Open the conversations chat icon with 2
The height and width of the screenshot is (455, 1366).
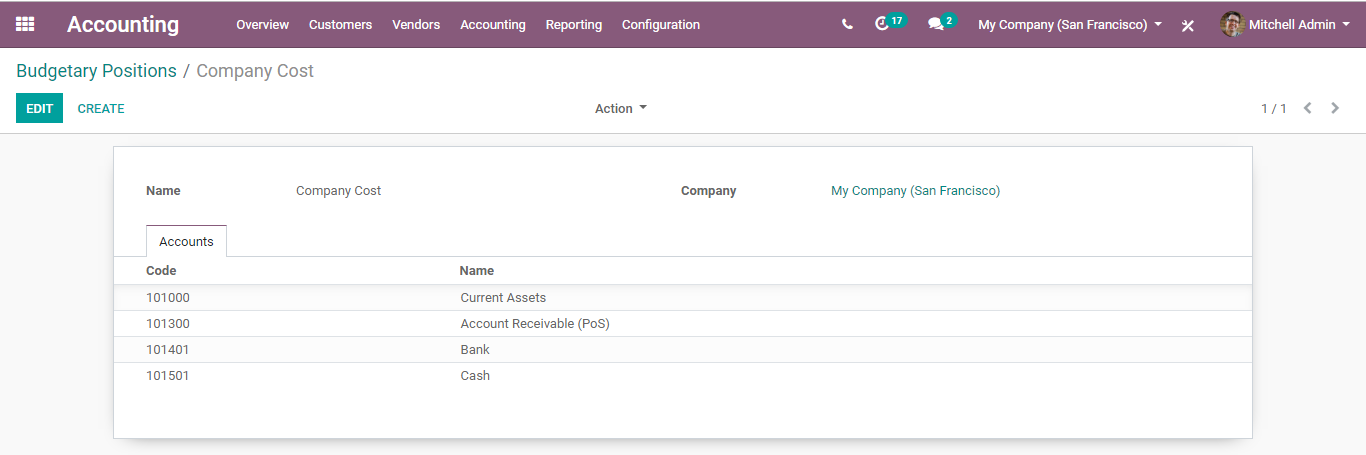pyautogui.click(x=941, y=23)
